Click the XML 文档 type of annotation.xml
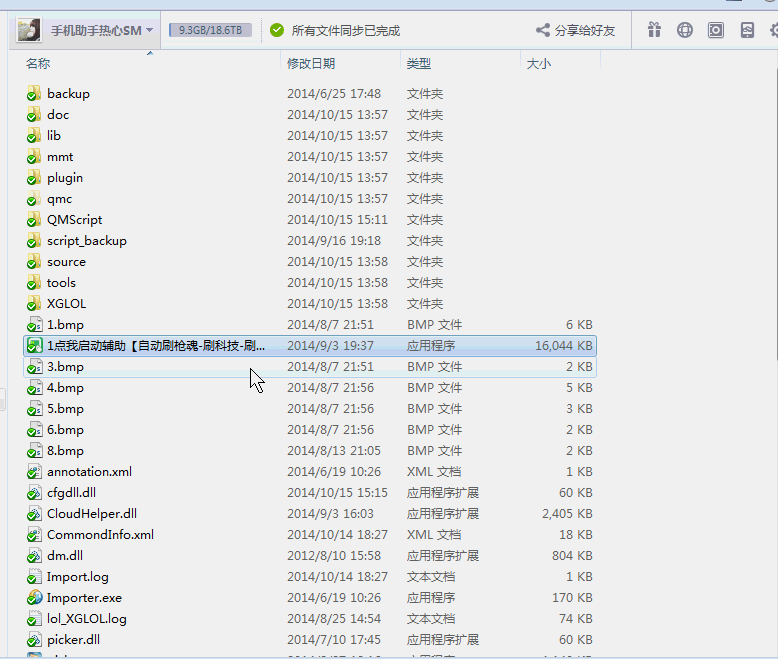Screen dimensions: 778x659 point(434,471)
